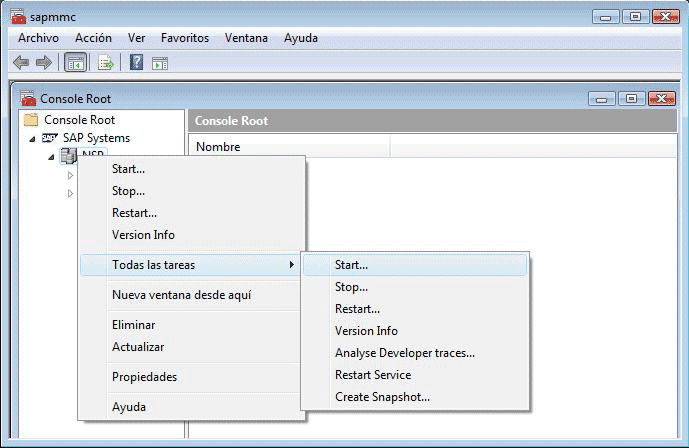The height and width of the screenshot is (448, 689).
Task: Click the Back arrow toolbar icon
Action: click(20, 63)
